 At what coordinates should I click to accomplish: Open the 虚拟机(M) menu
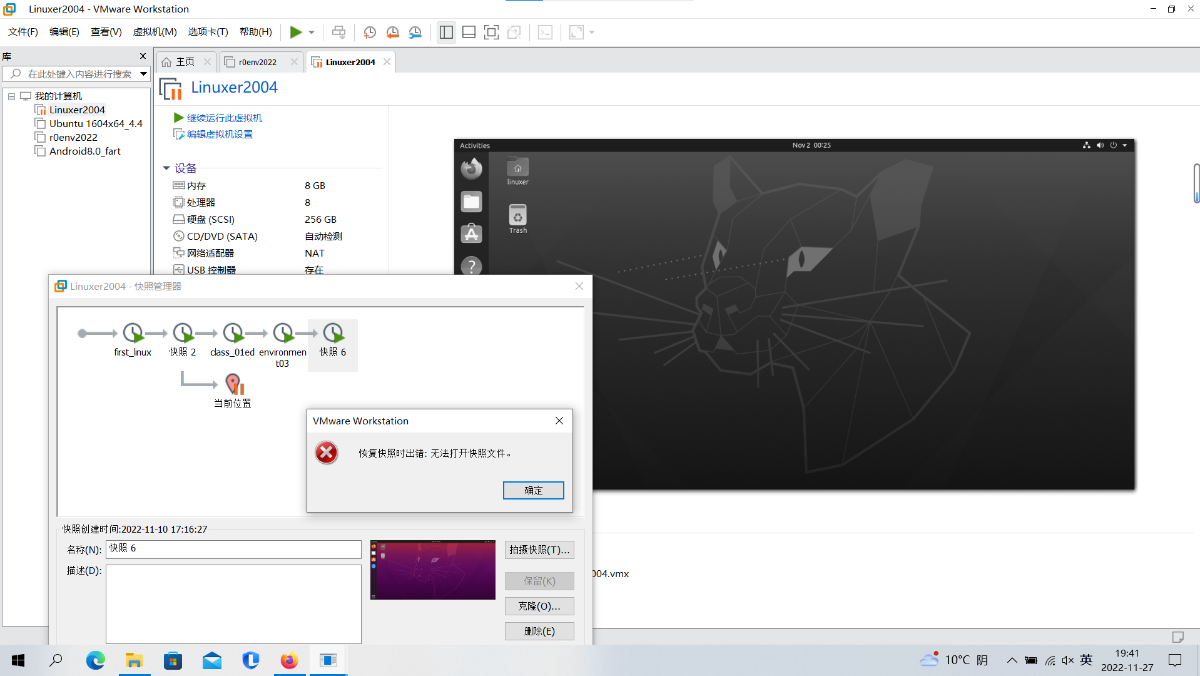click(154, 32)
